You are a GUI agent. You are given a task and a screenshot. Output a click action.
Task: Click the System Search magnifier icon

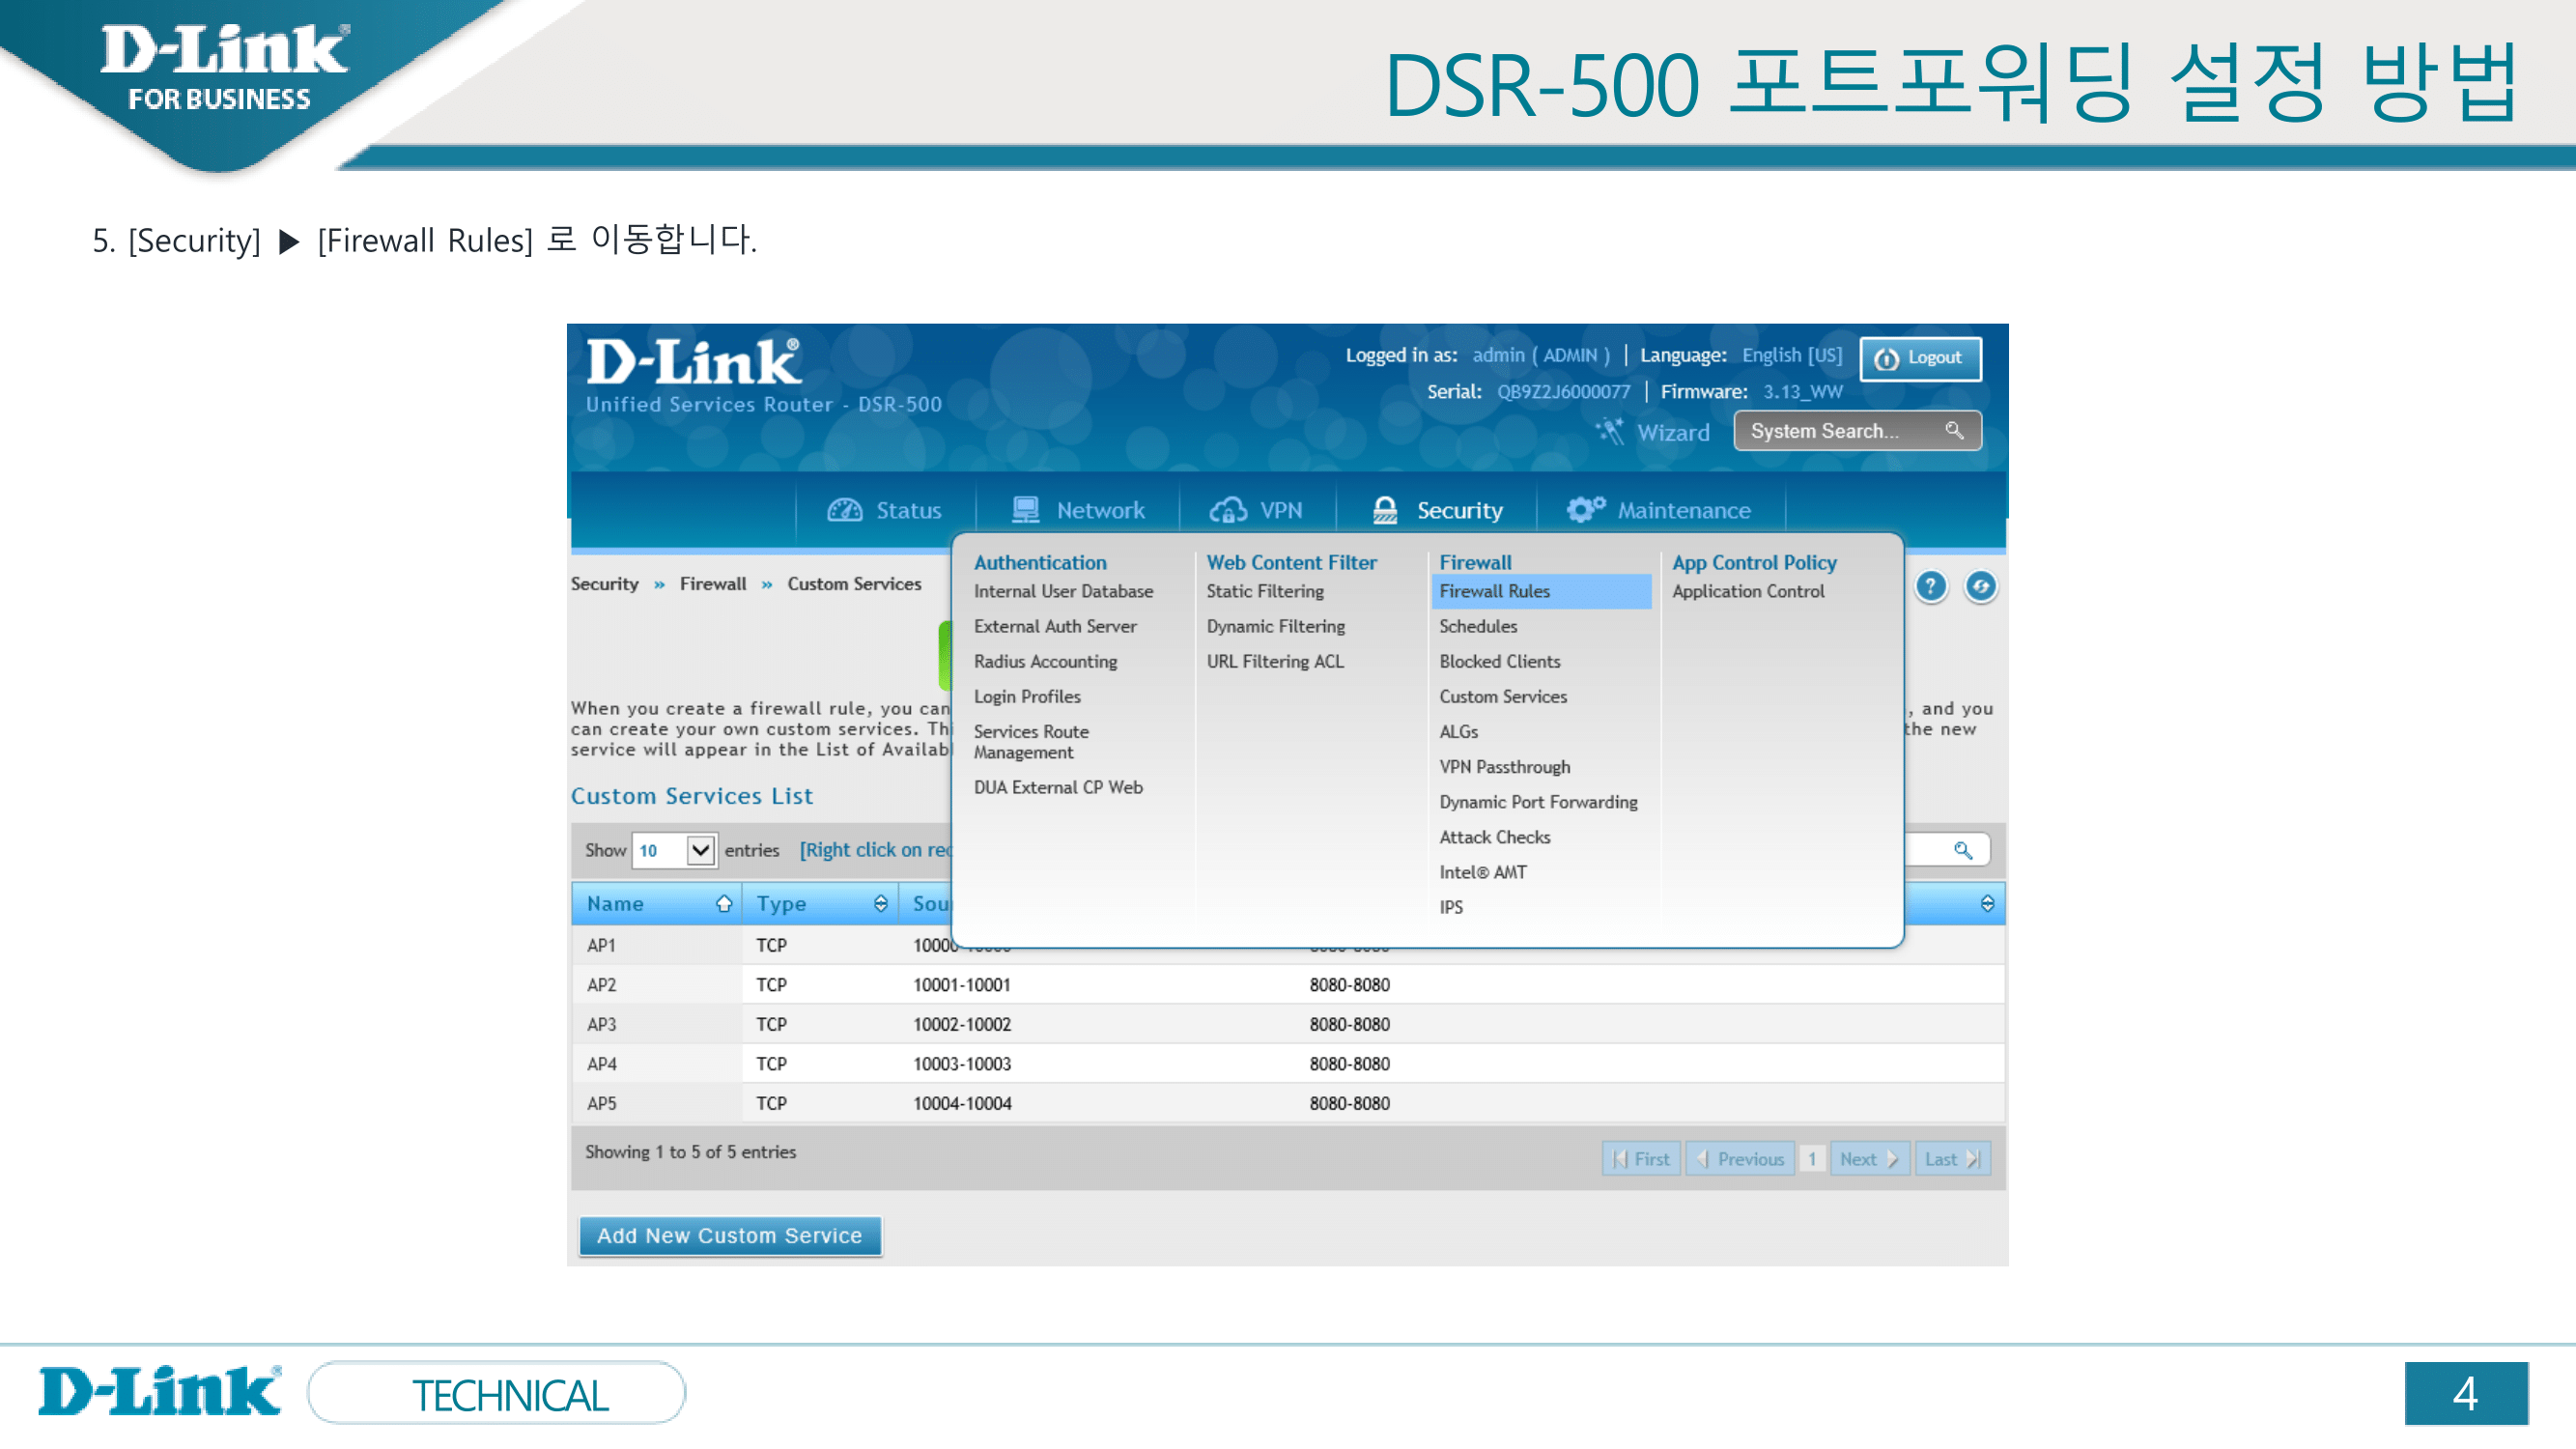tap(1953, 430)
